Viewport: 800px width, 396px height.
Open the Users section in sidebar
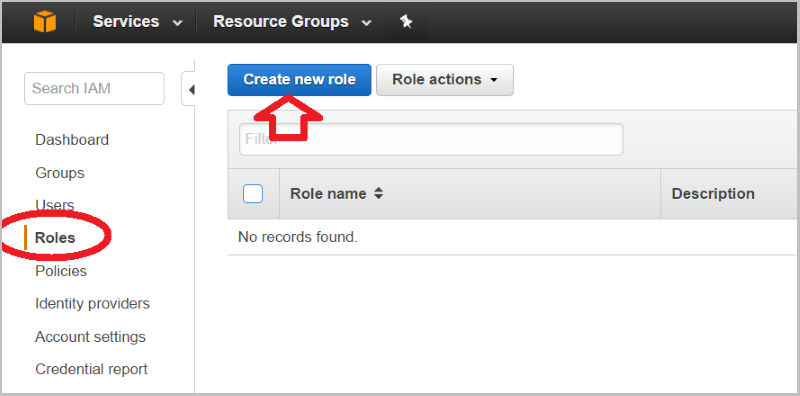point(55,205)
